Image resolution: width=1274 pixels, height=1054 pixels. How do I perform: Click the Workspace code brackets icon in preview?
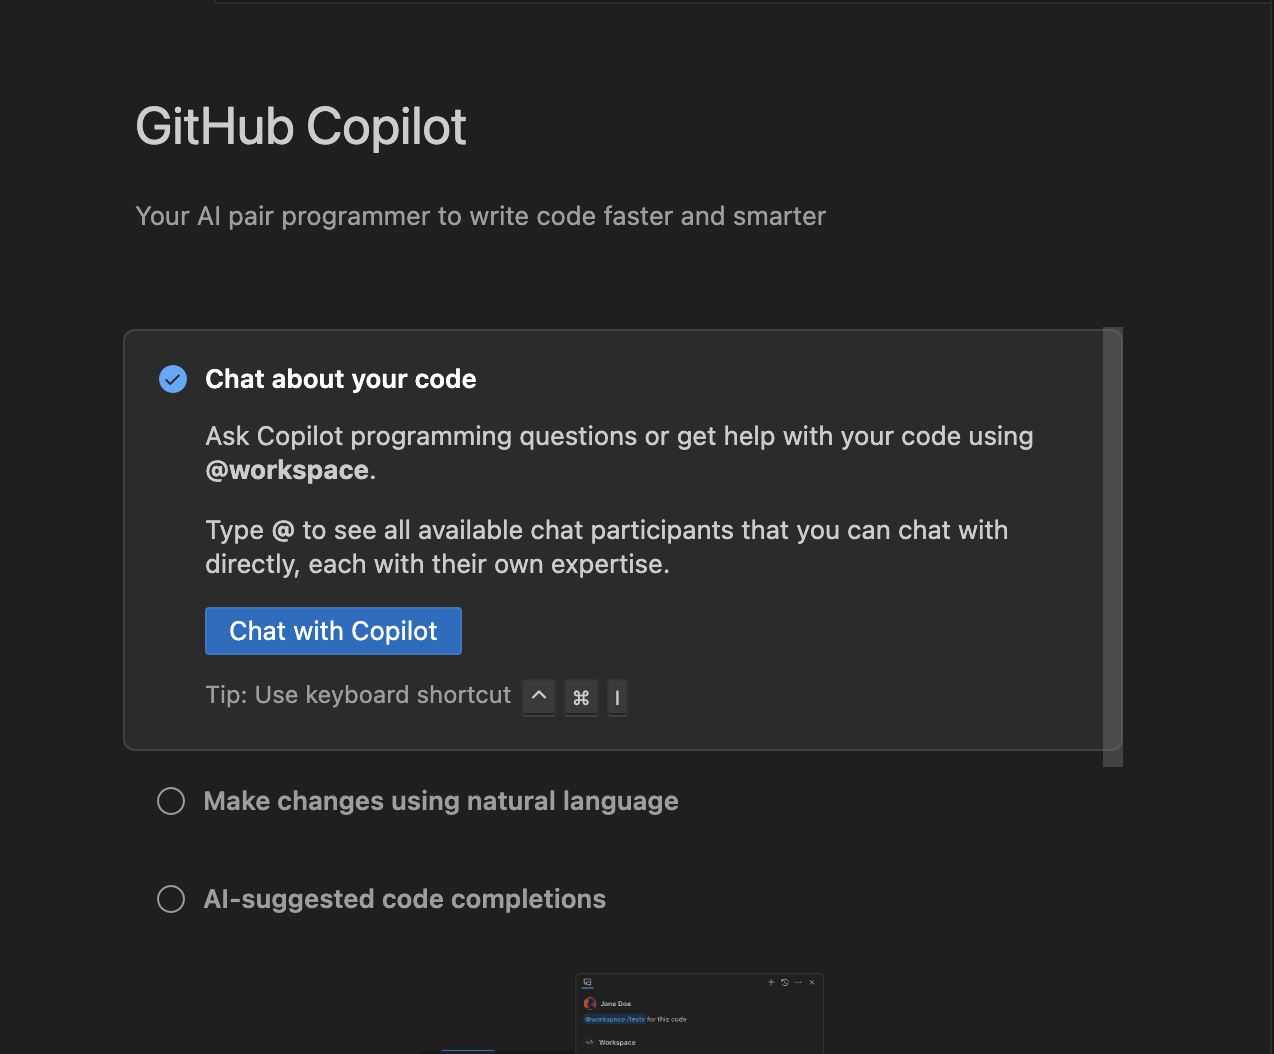589,1042
